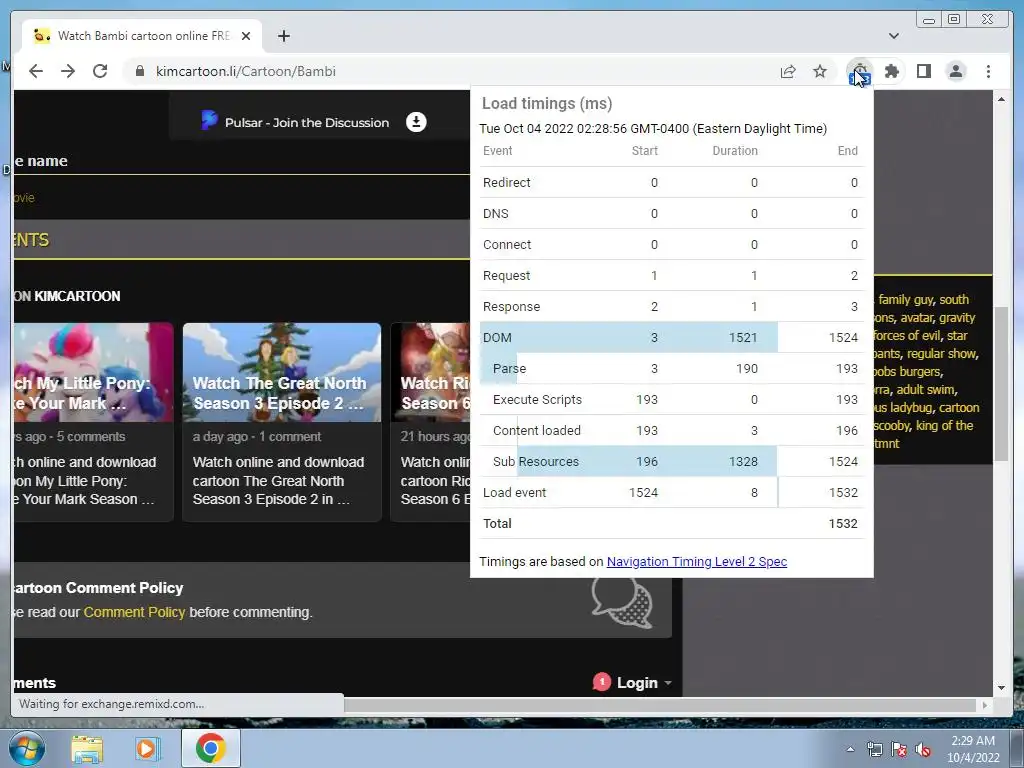
Task: Click the Load event row label
Action: pos(514,493)
